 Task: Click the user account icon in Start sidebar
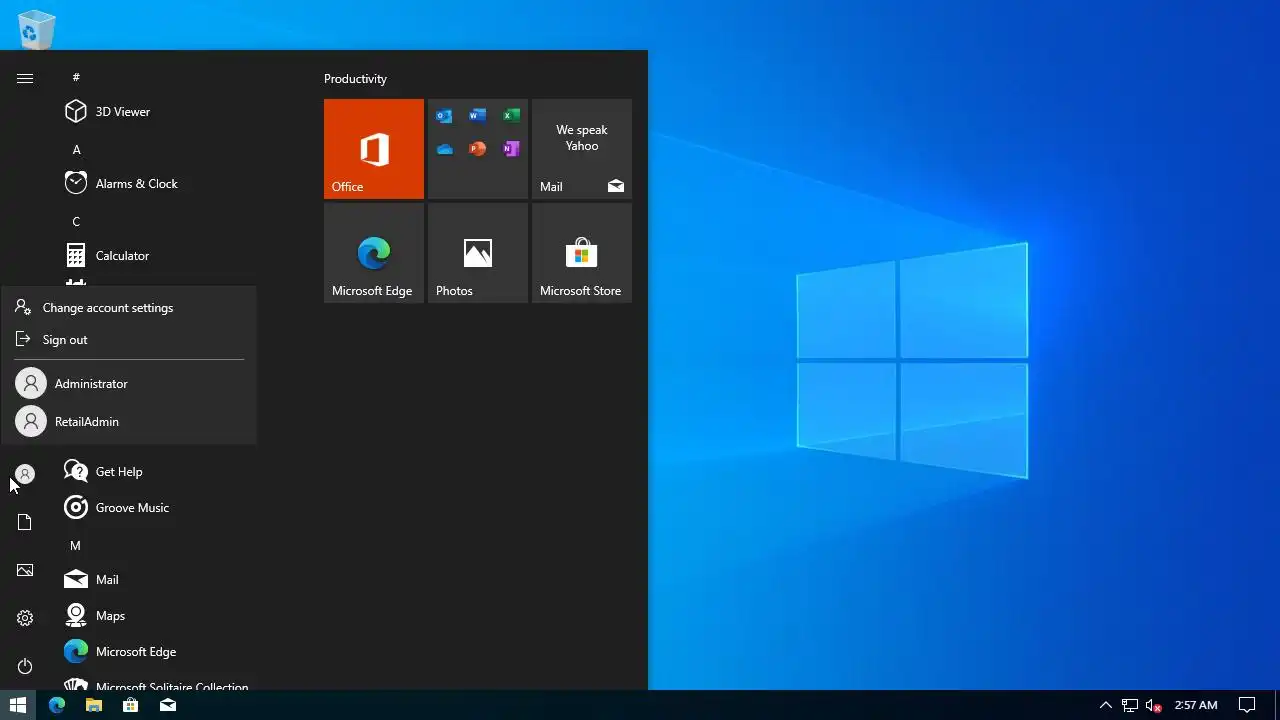(x=25, y=474)
